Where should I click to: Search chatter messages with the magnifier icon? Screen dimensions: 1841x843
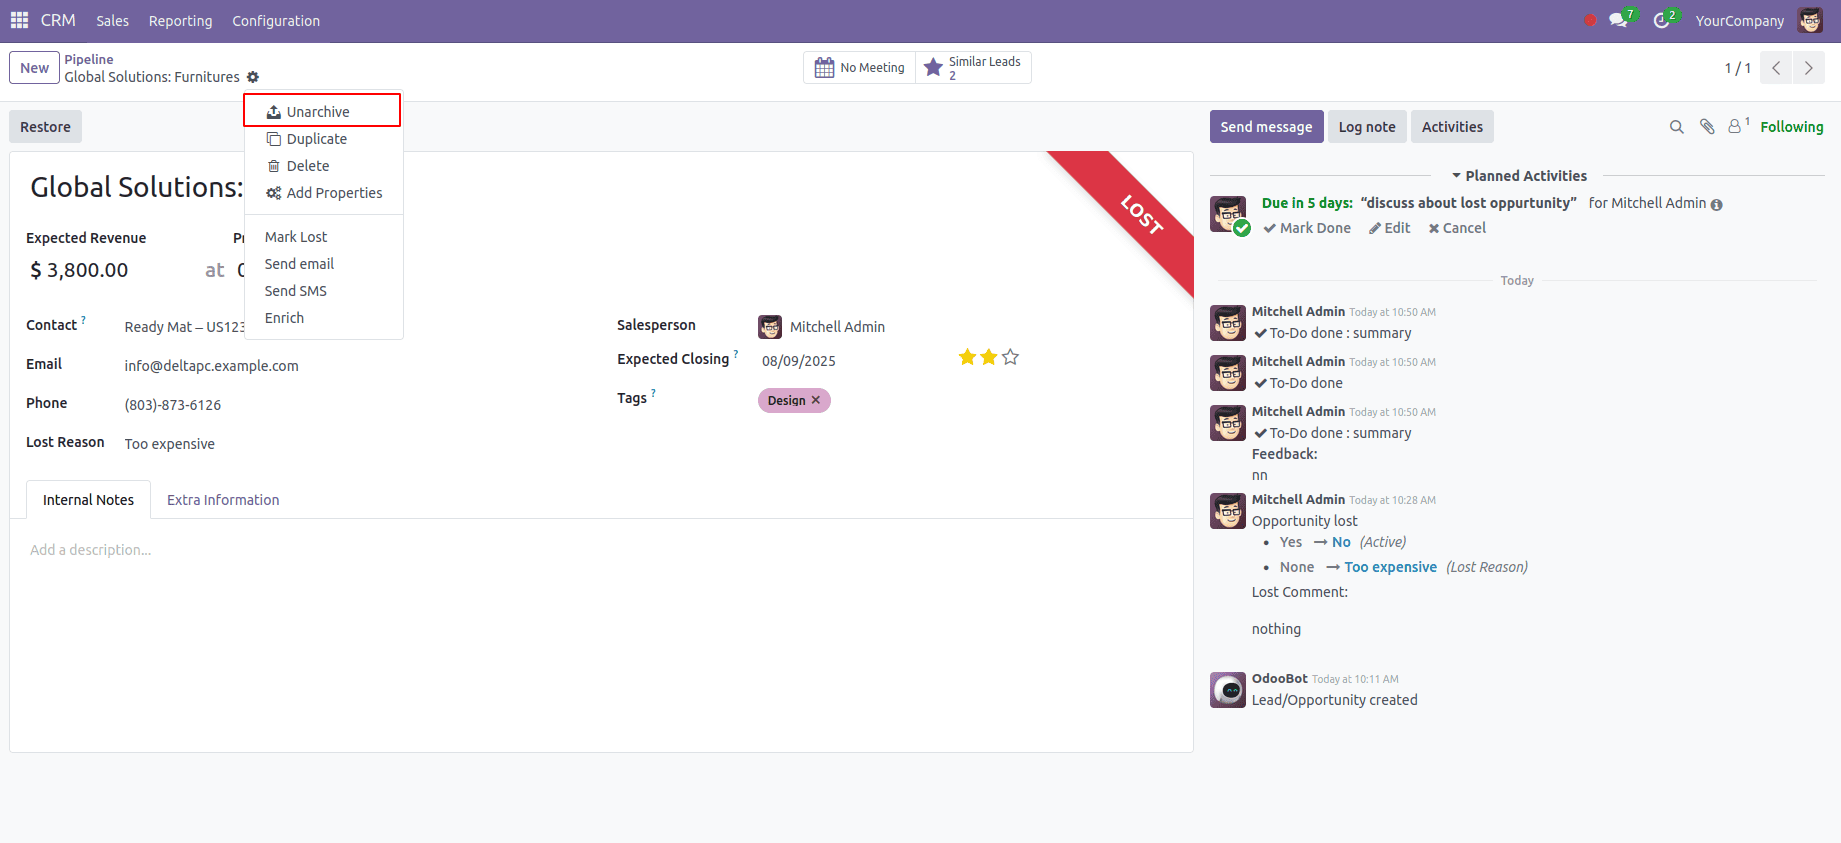pyautogui.click(x=1677, y=127)
